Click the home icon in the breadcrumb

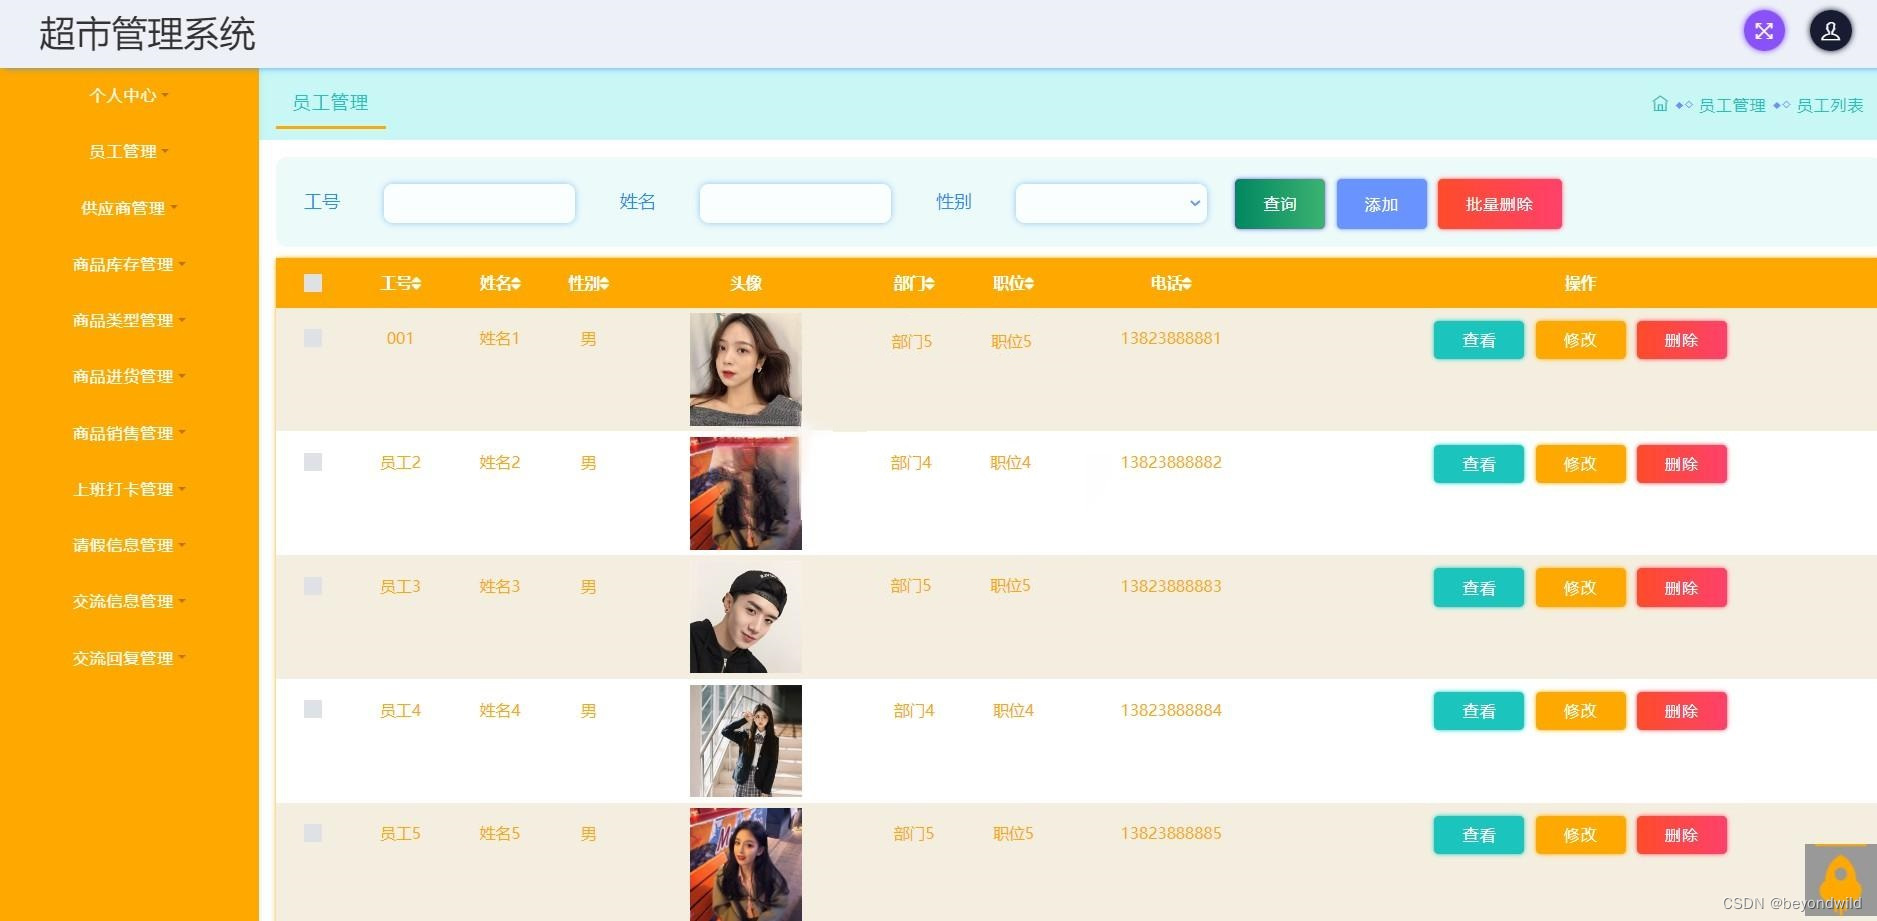(x=1660, y=103)
